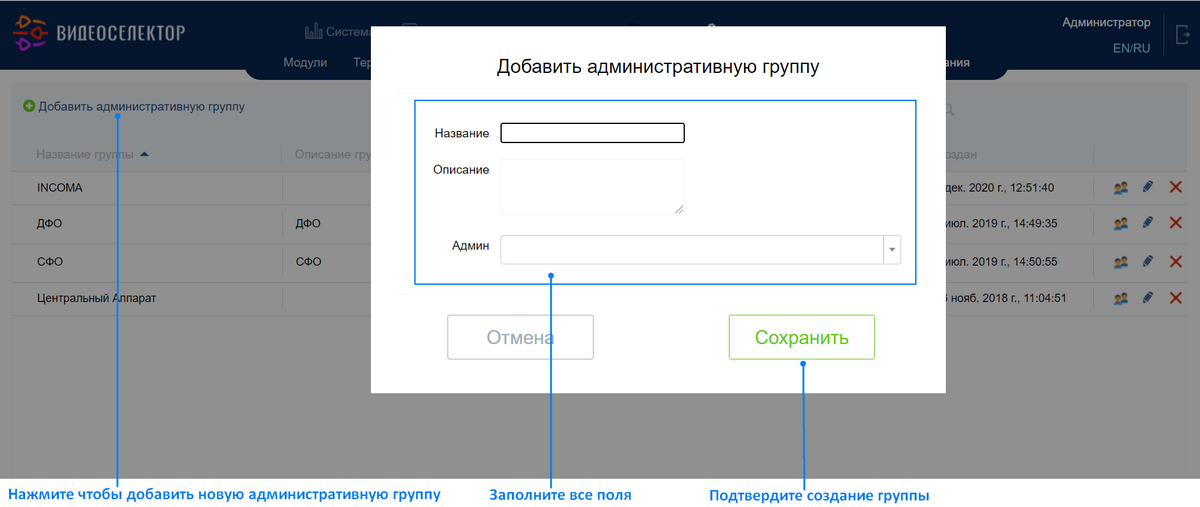Viewport: 1200px width, 507px height.
Task: Click 'Добавить административную группу' link
Action: (x=141, y=106)
